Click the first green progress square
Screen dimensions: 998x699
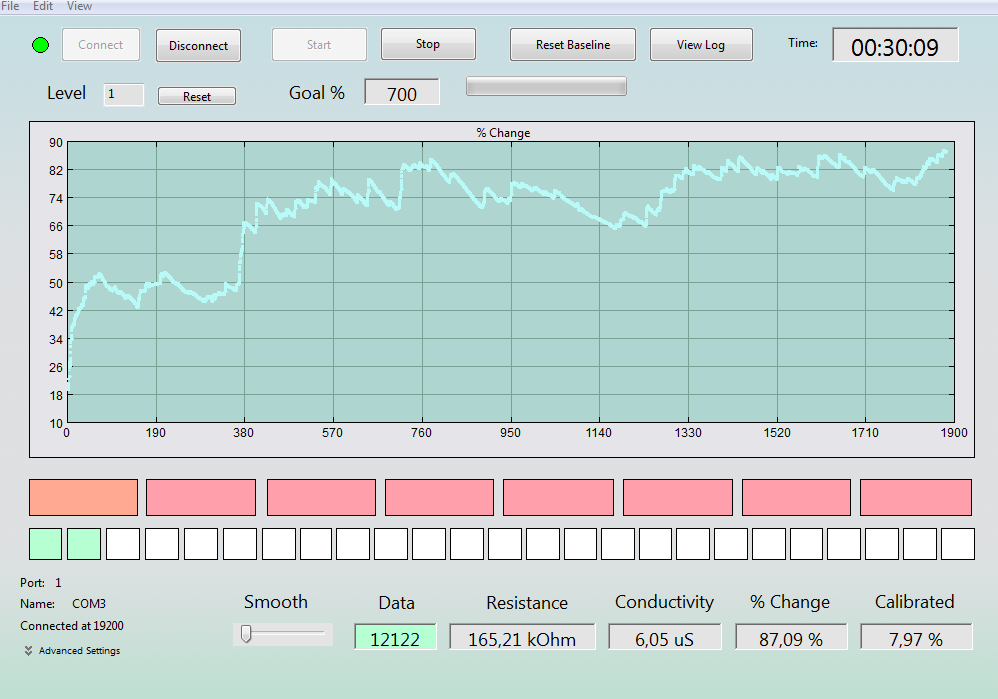click(46, 544)
